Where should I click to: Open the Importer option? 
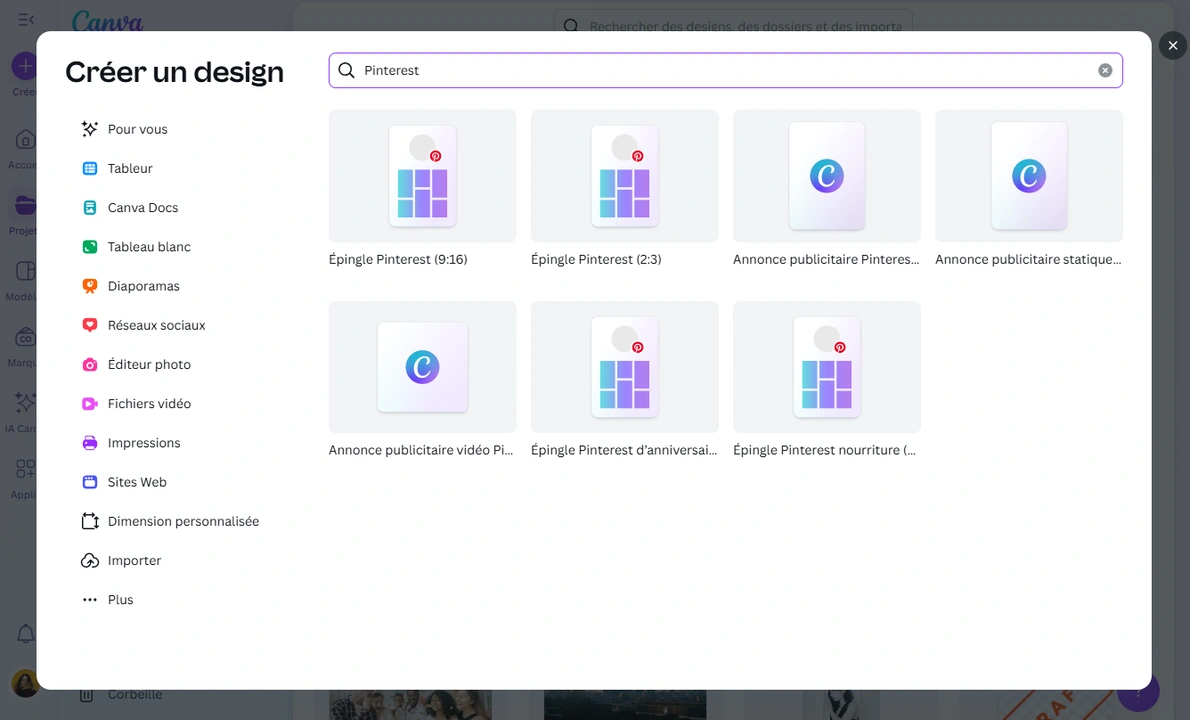(x=134, y=560)
